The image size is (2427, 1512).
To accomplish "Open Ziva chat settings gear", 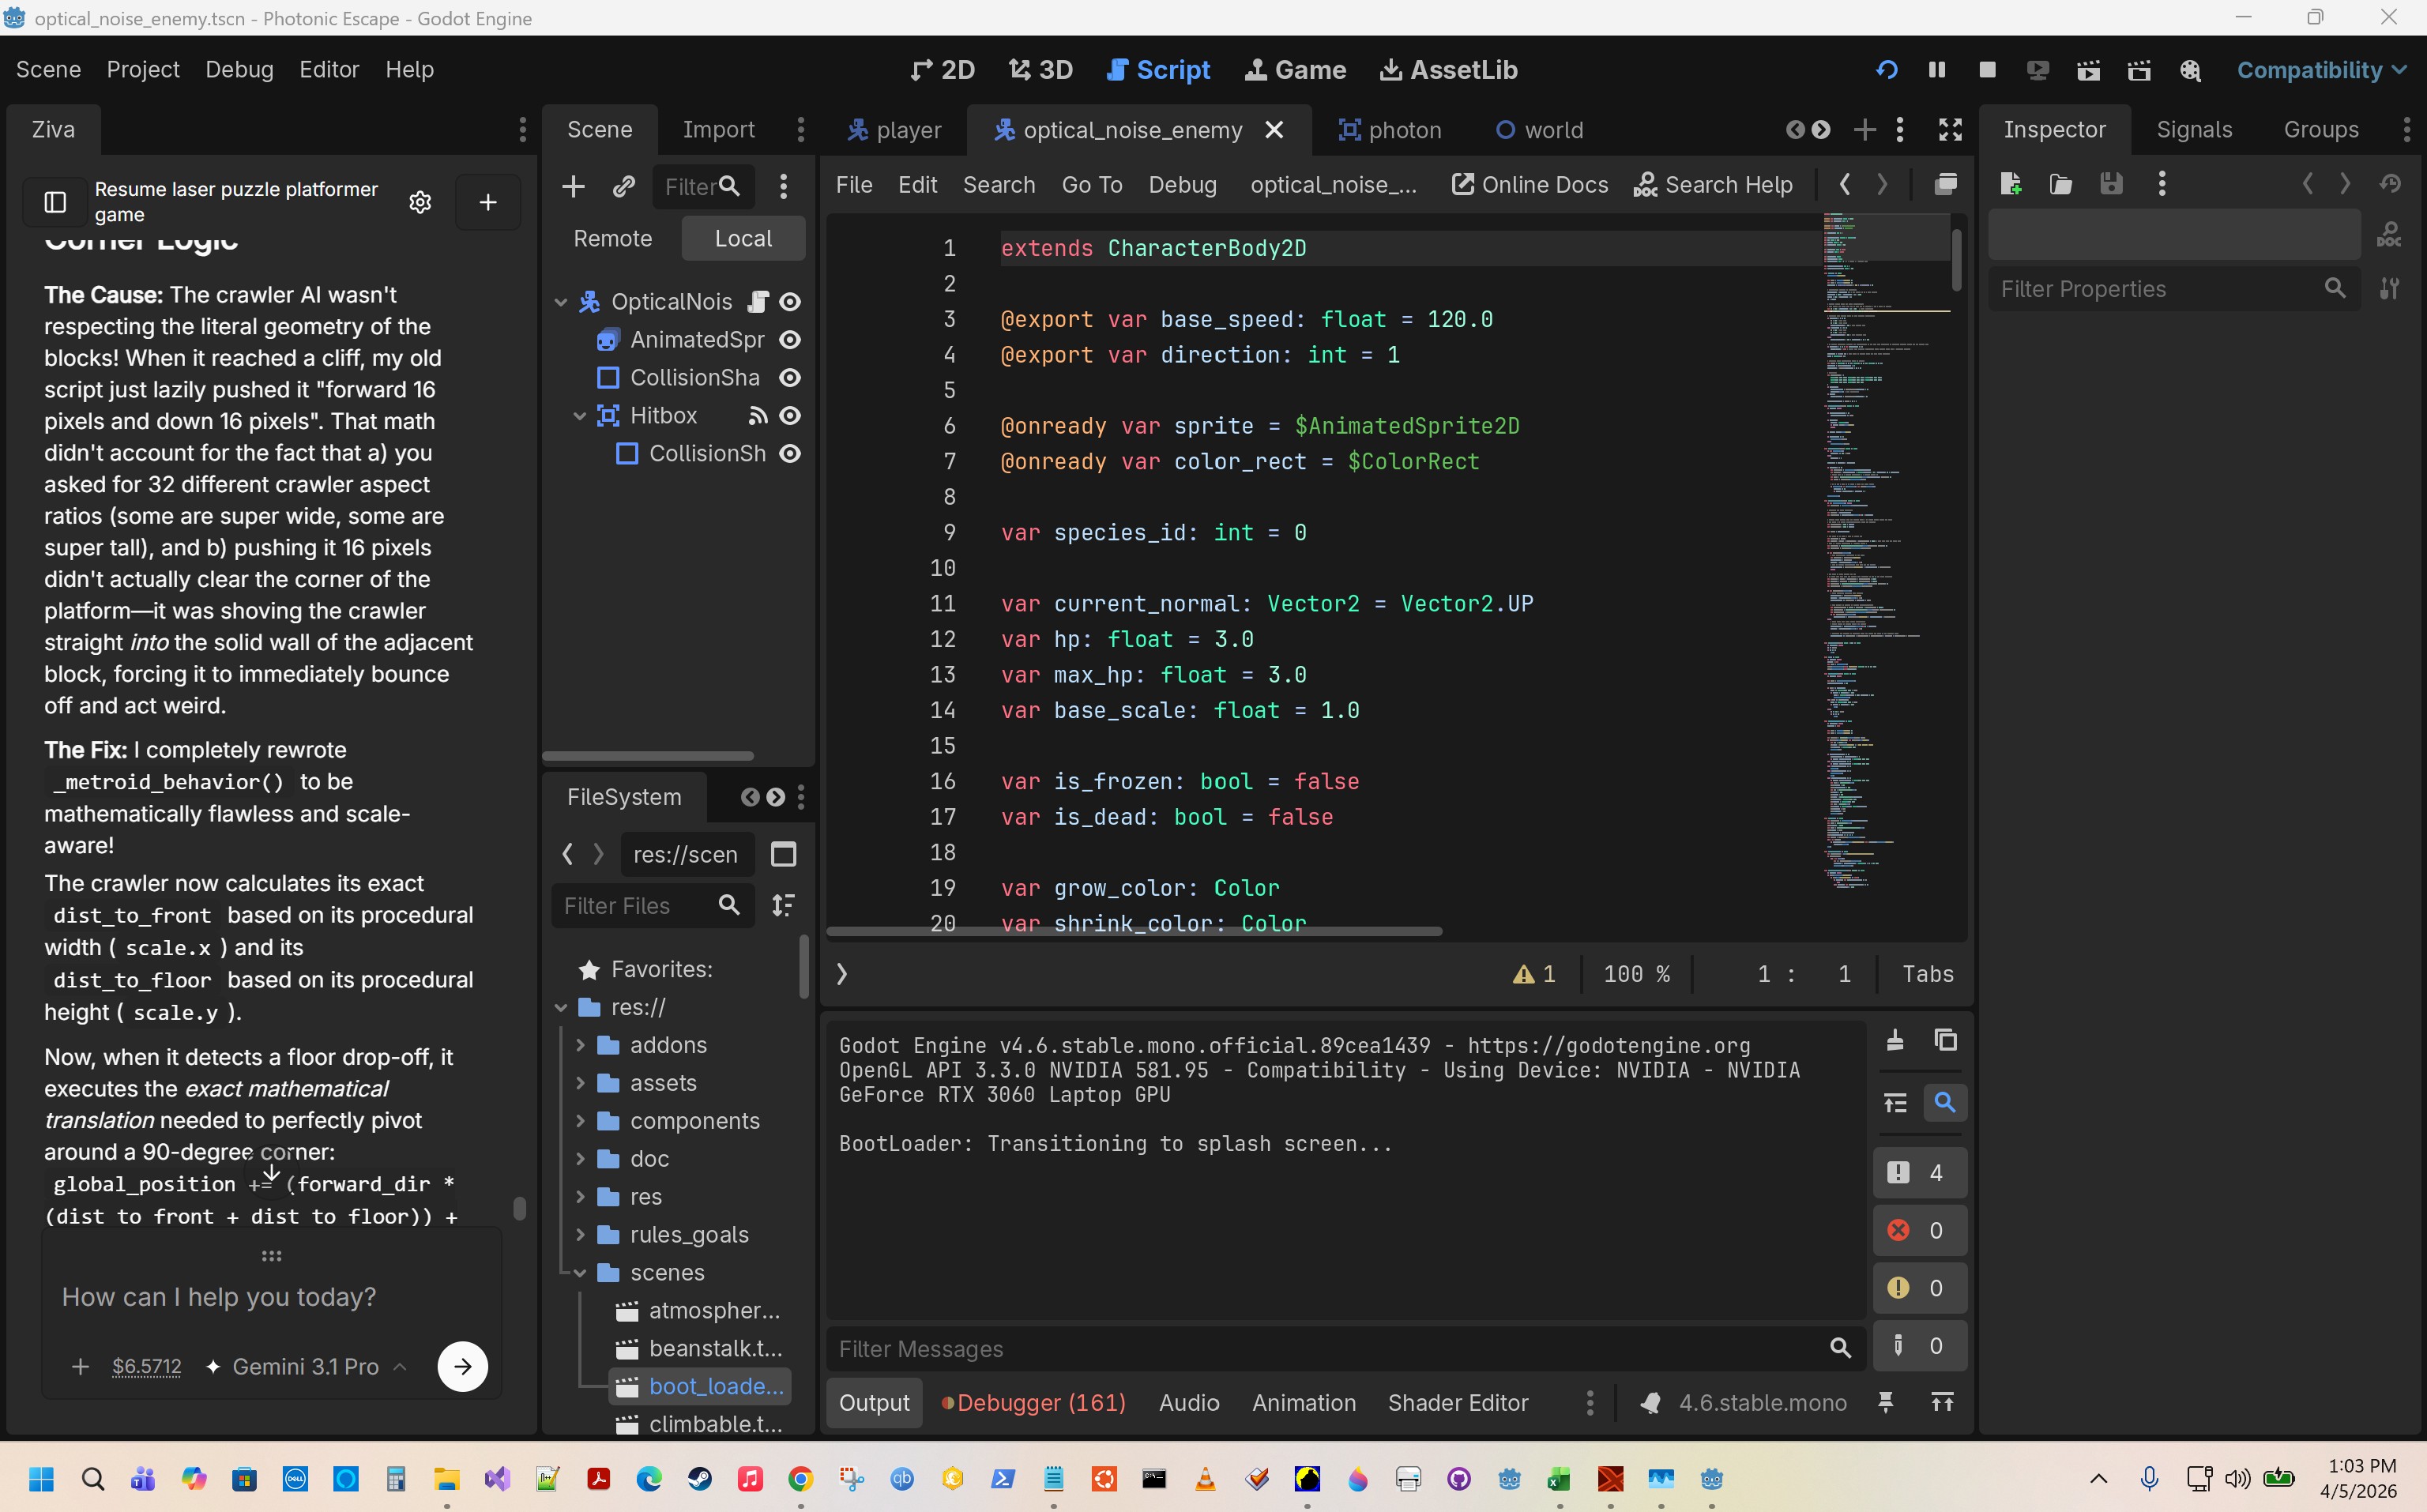I will click(420, 202).
